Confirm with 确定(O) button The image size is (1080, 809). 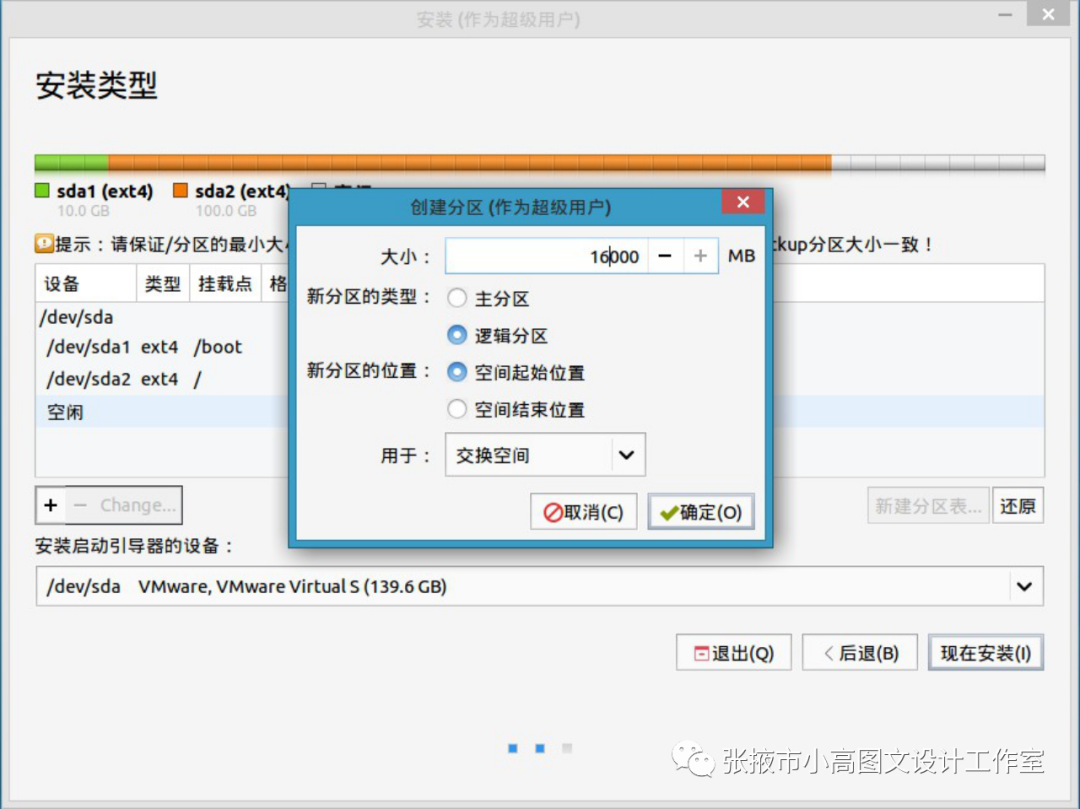tap(701, 512)
